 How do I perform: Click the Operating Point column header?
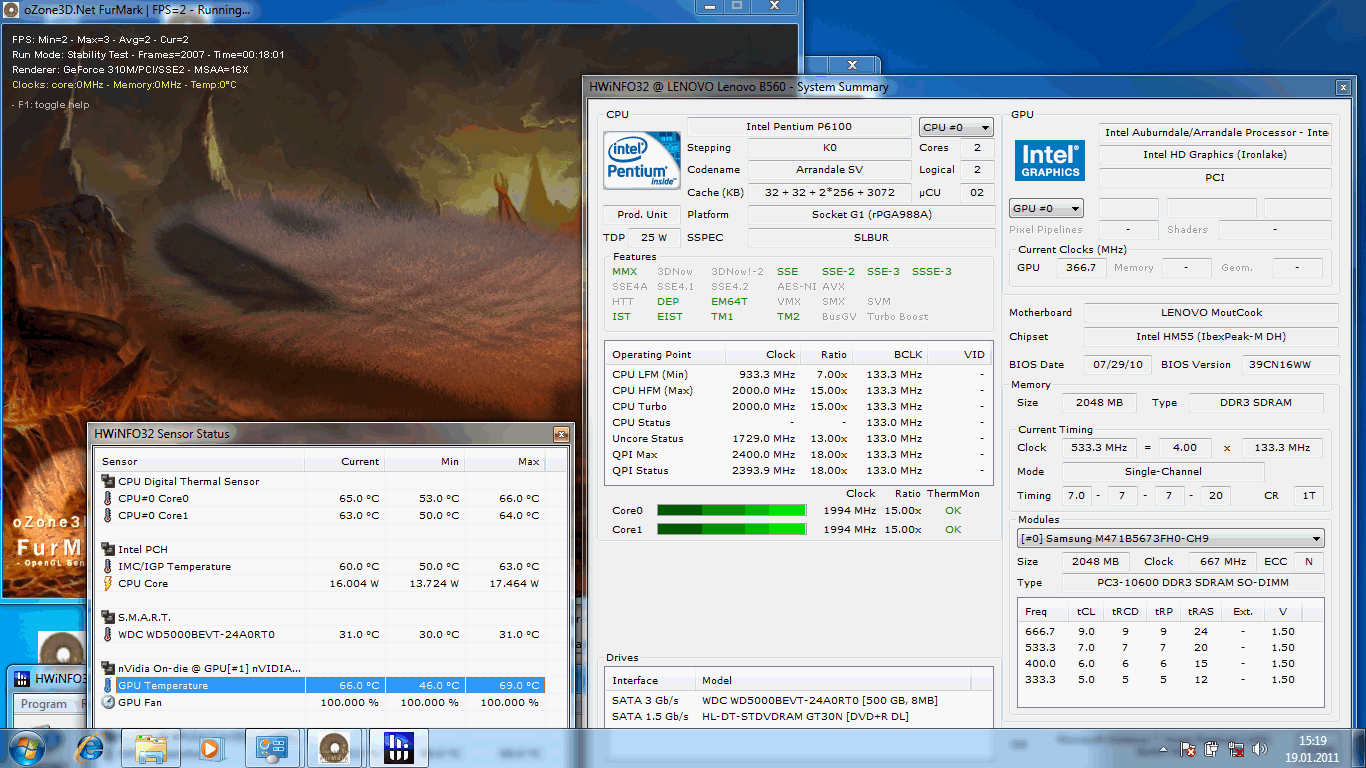pyautogui.click(x=665, y=354)
